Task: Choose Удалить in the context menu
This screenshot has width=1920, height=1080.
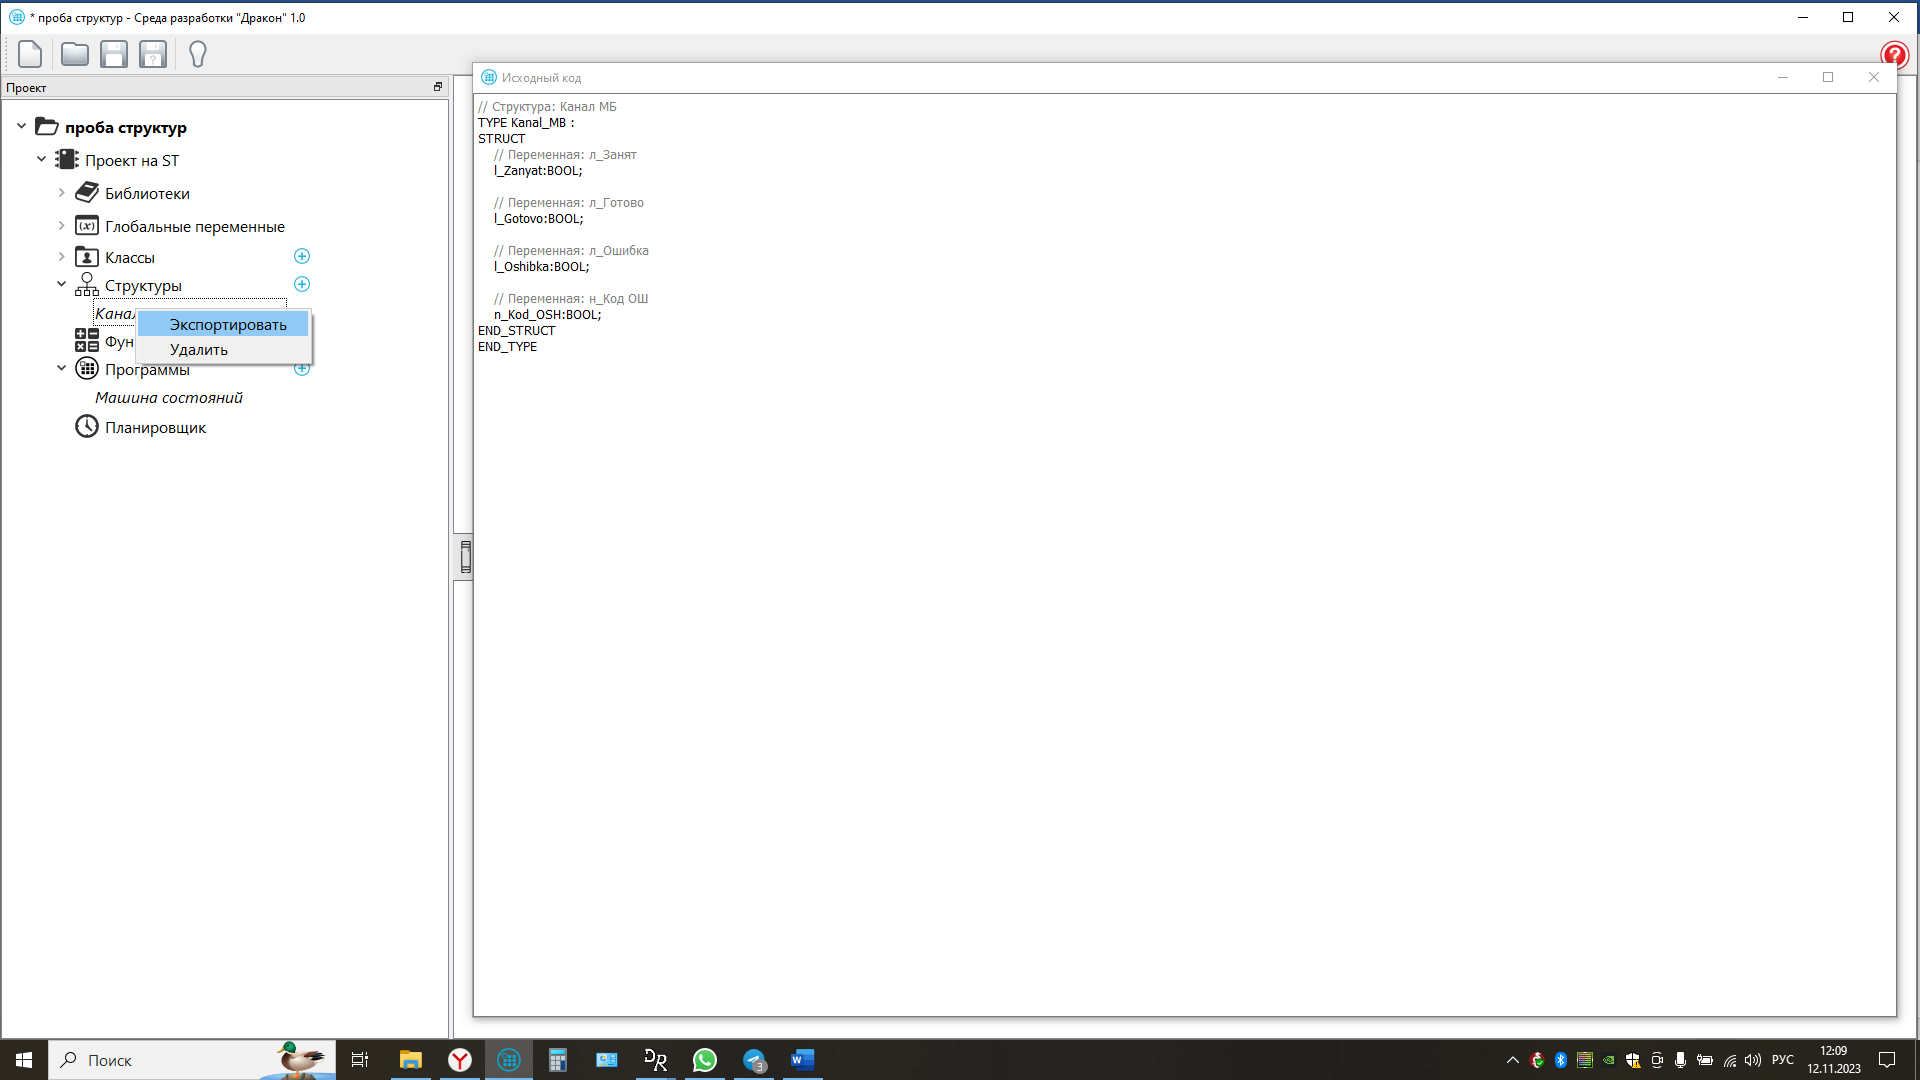Action: (199, 350)
